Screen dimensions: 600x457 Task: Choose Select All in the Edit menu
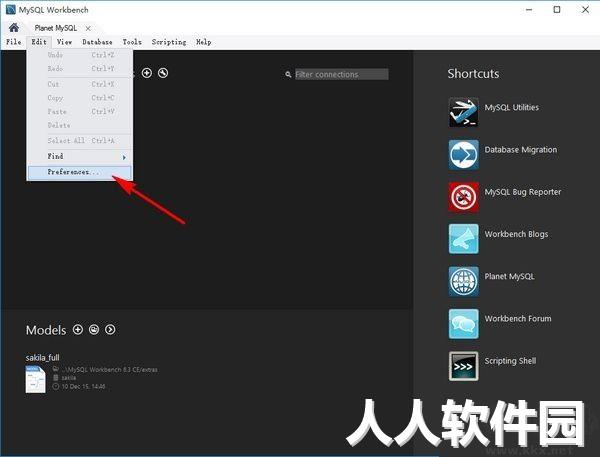tap(80, 140)
